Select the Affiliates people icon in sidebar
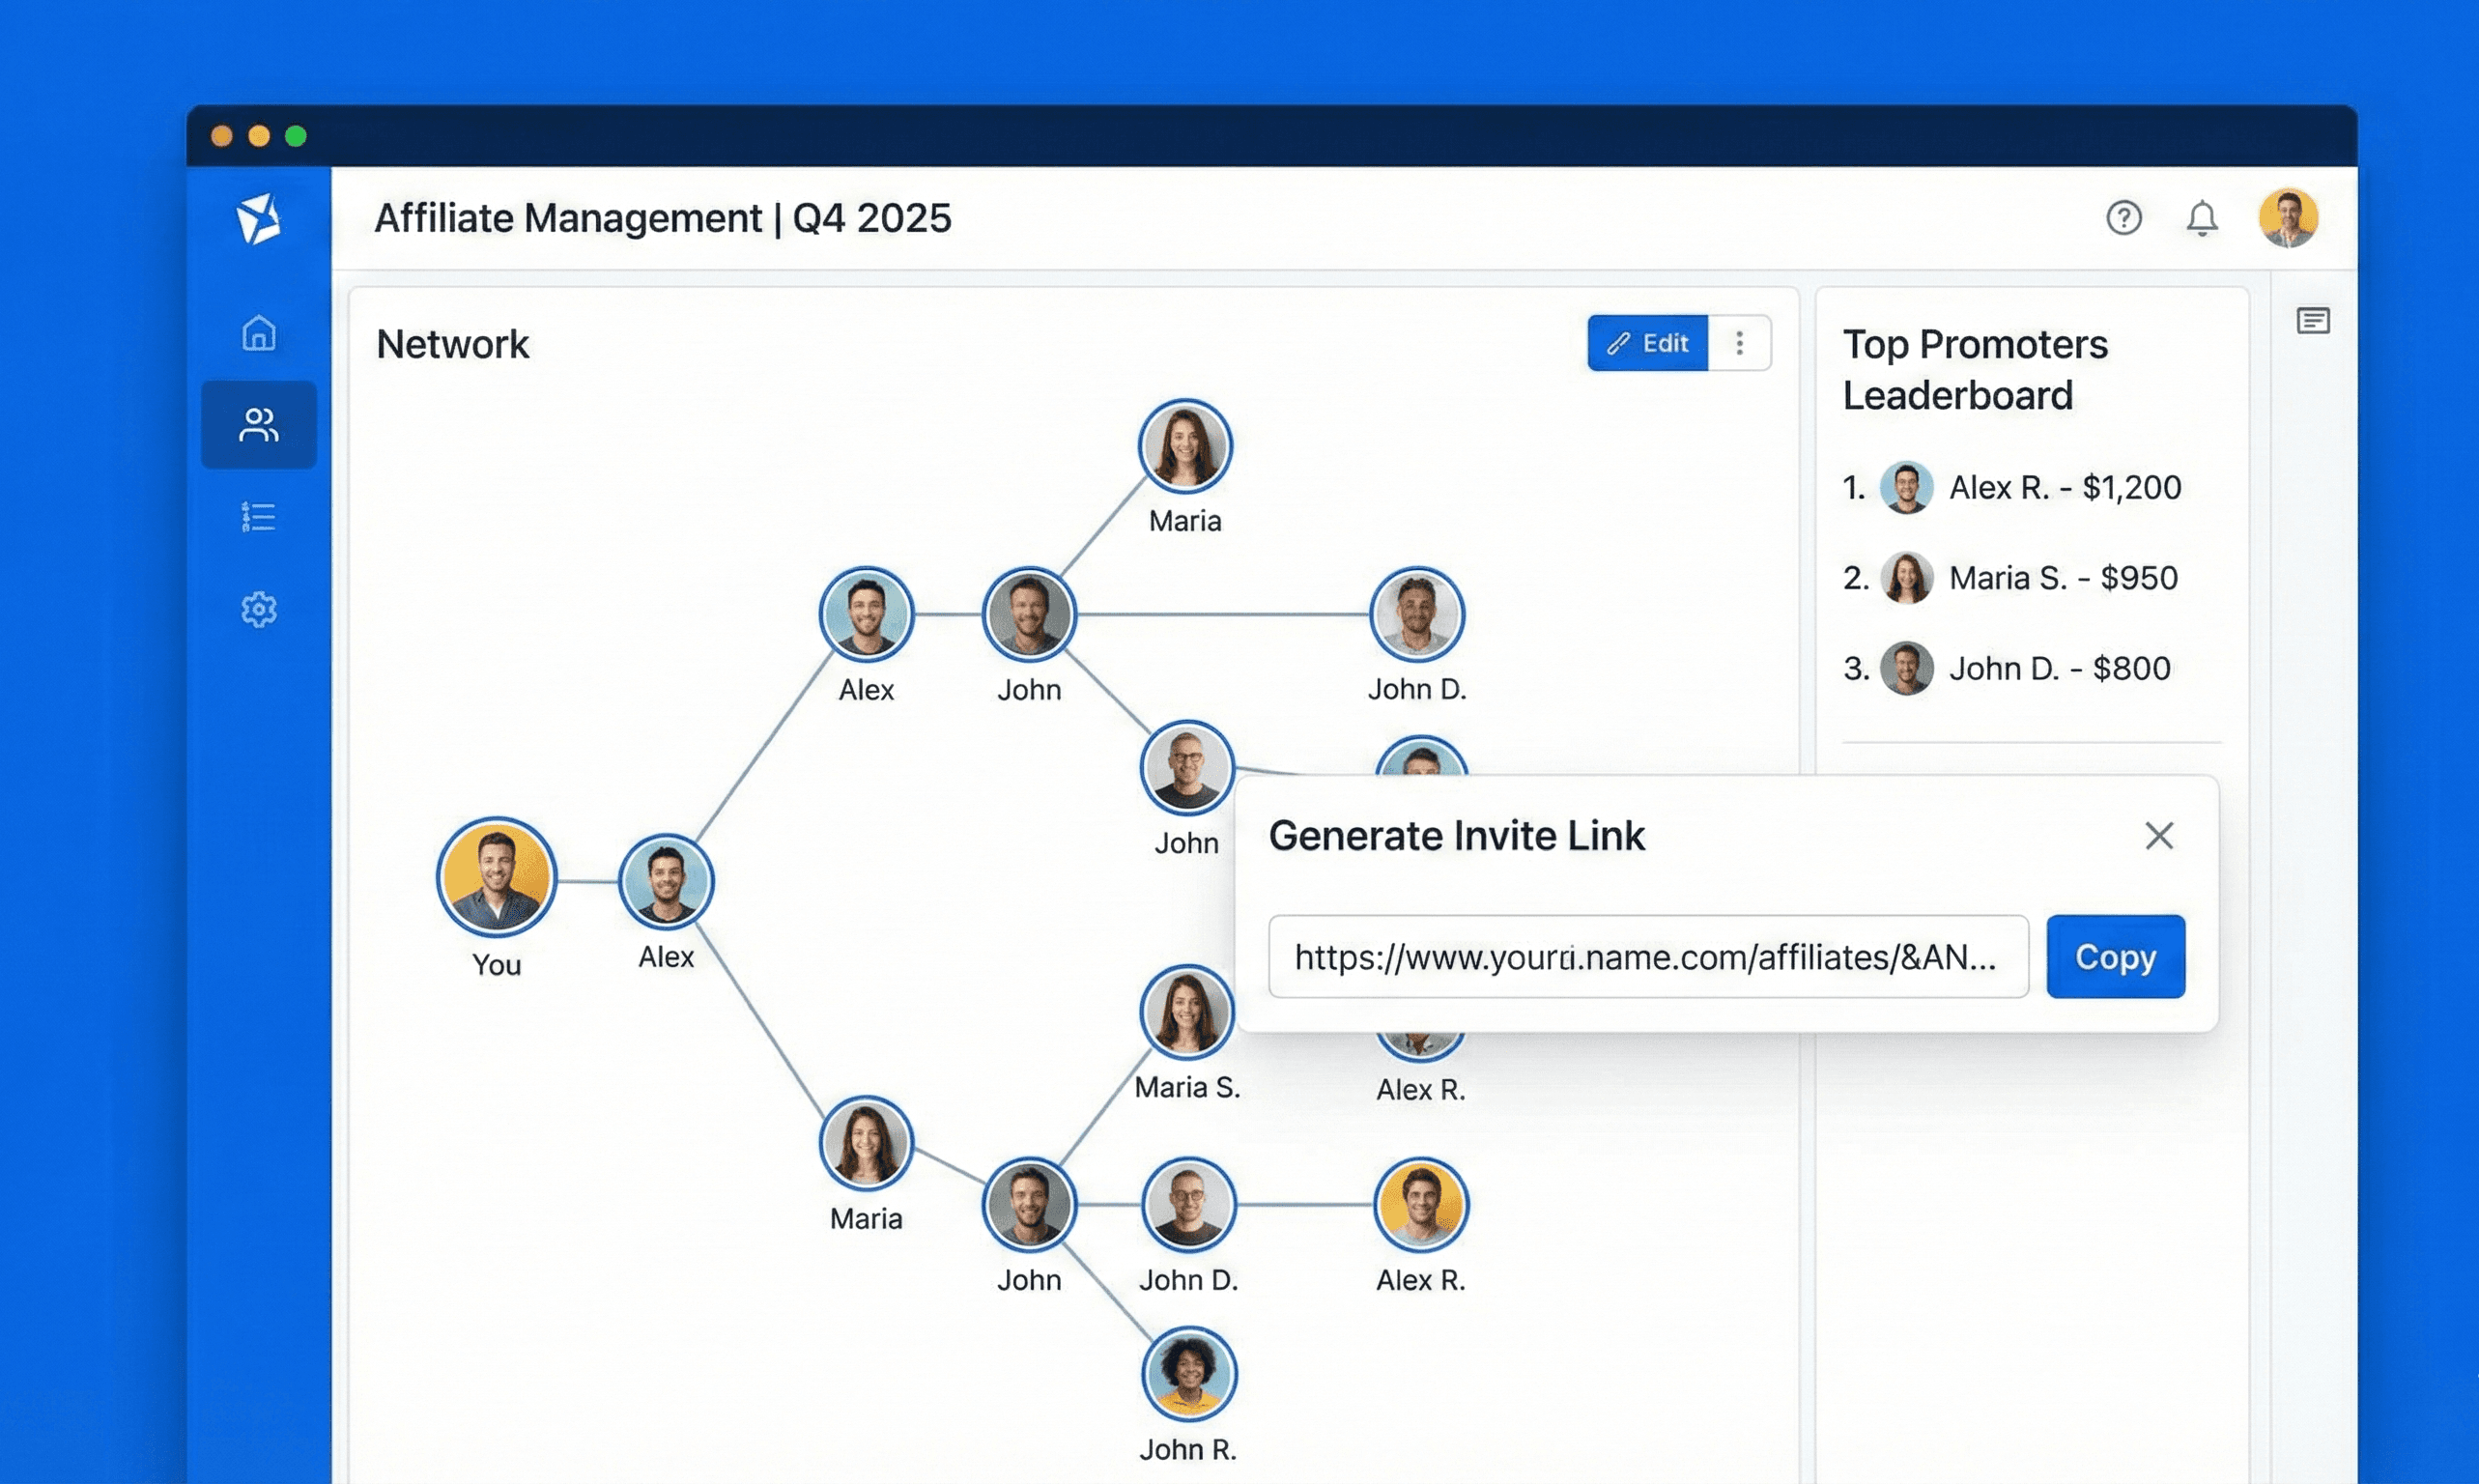 259,425
